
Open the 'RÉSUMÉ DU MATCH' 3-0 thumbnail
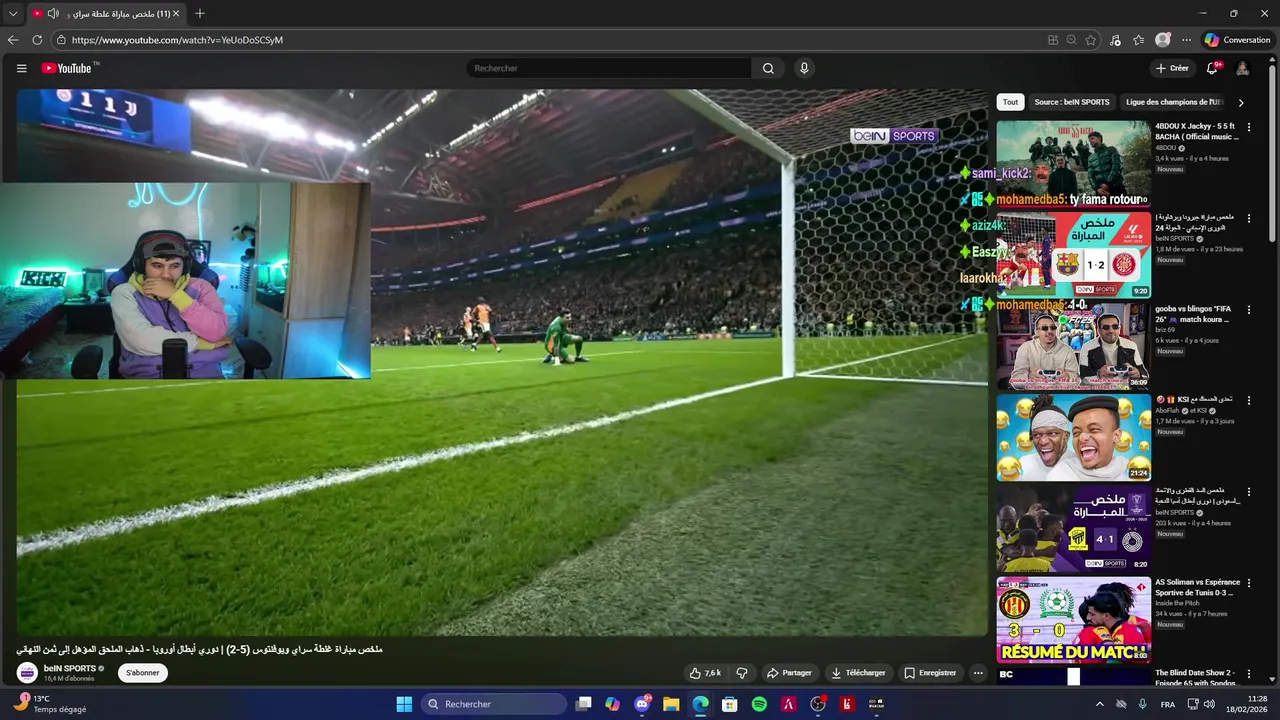point(1073,620)
